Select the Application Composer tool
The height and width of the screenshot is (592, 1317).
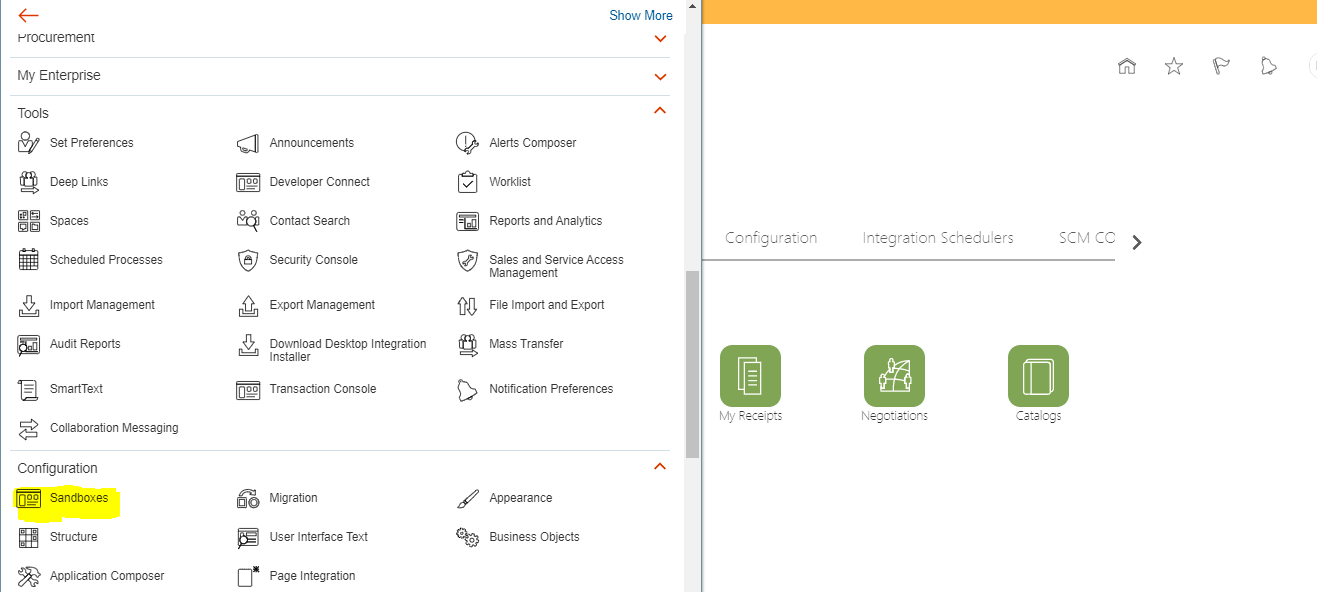(x=107, y=575)
